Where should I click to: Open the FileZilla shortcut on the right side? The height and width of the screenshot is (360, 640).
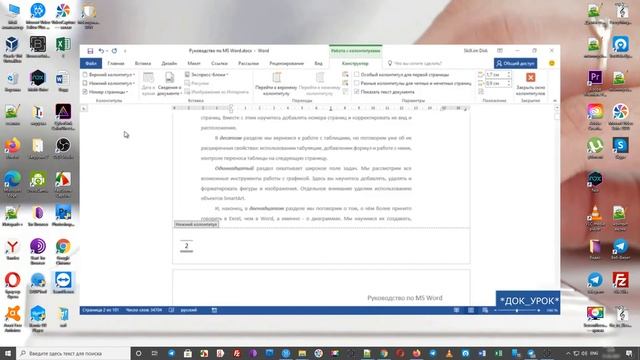[x=620, y=283]
